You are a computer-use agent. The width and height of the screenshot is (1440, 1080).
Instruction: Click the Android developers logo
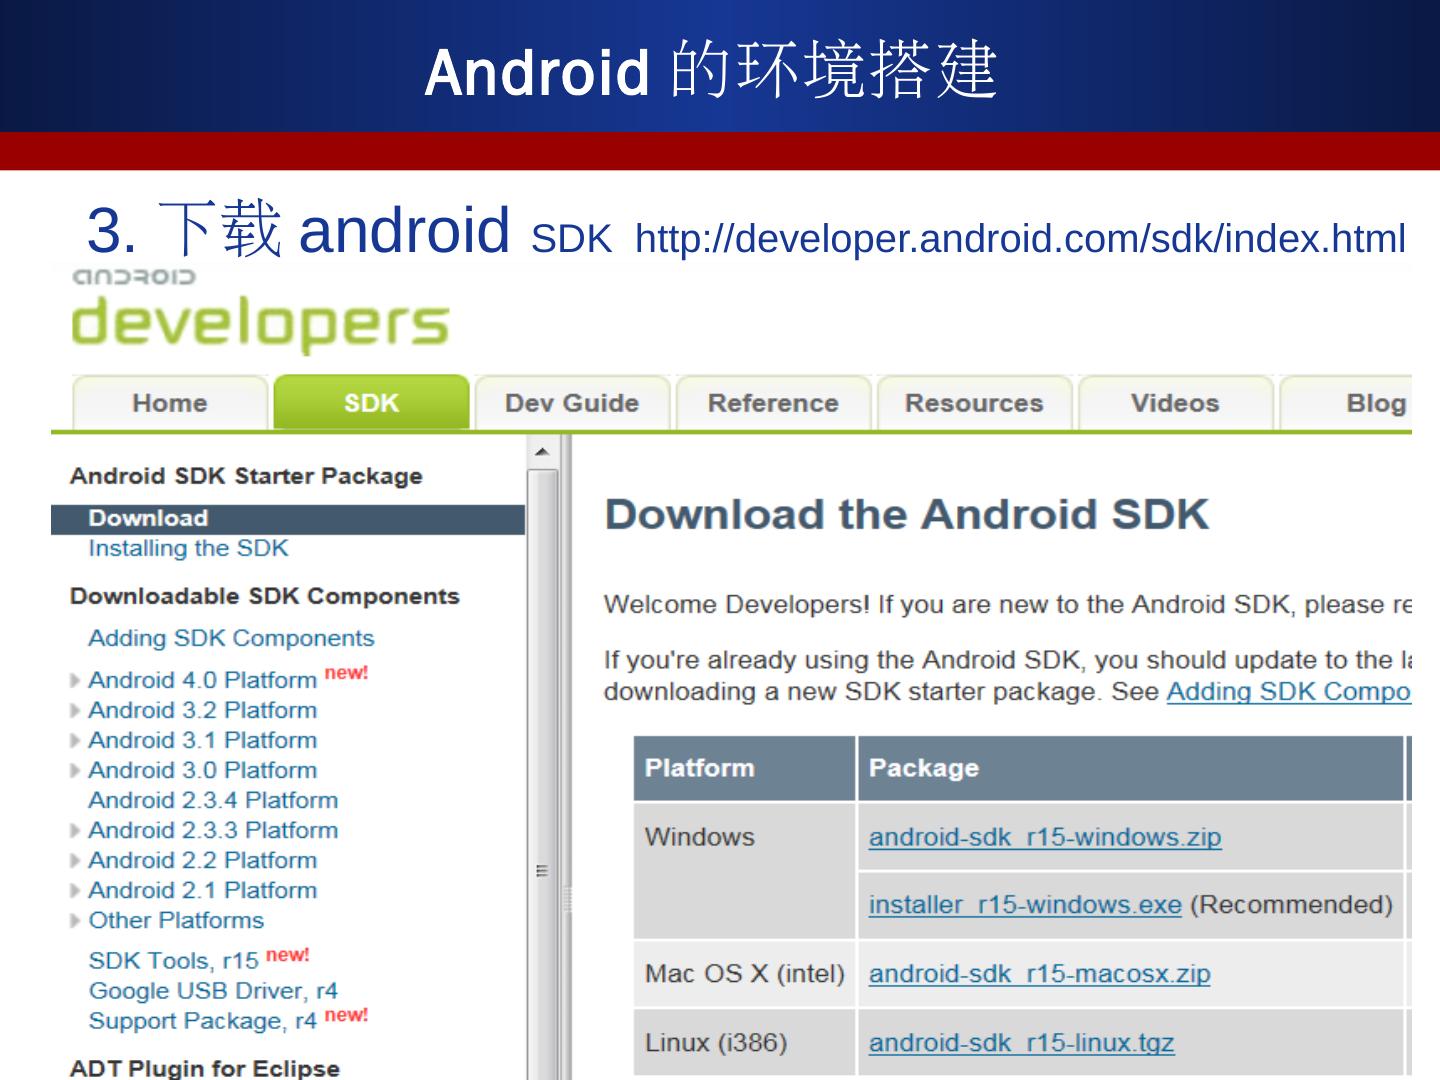tap(260, 311)
